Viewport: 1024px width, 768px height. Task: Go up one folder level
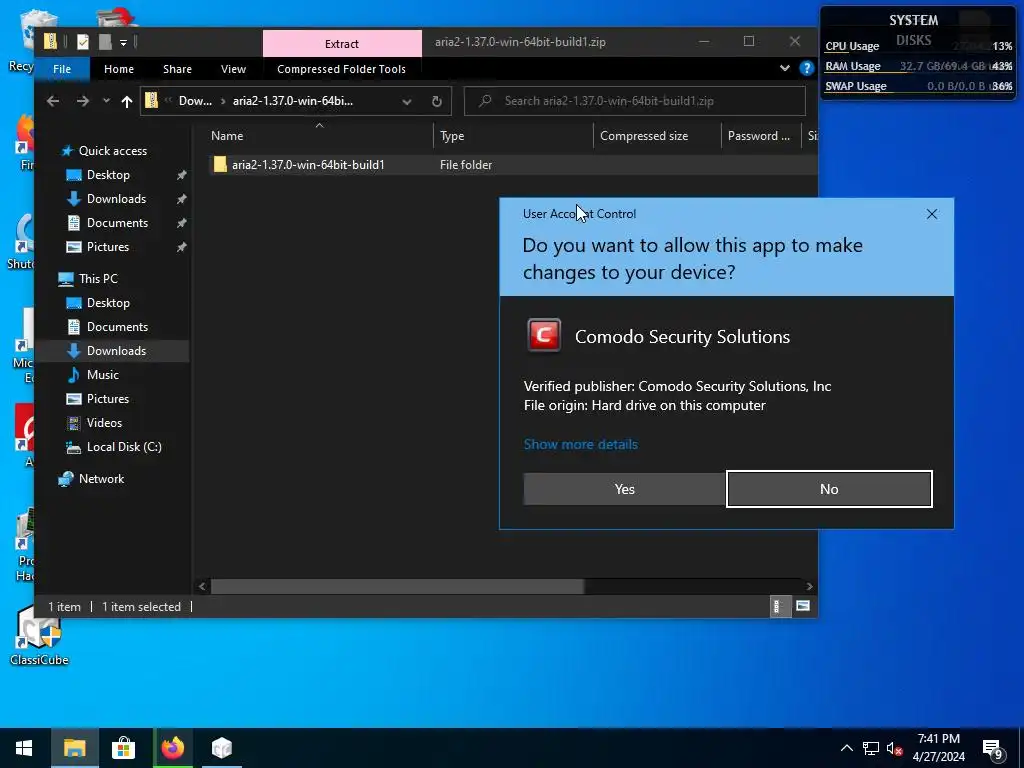127,101
